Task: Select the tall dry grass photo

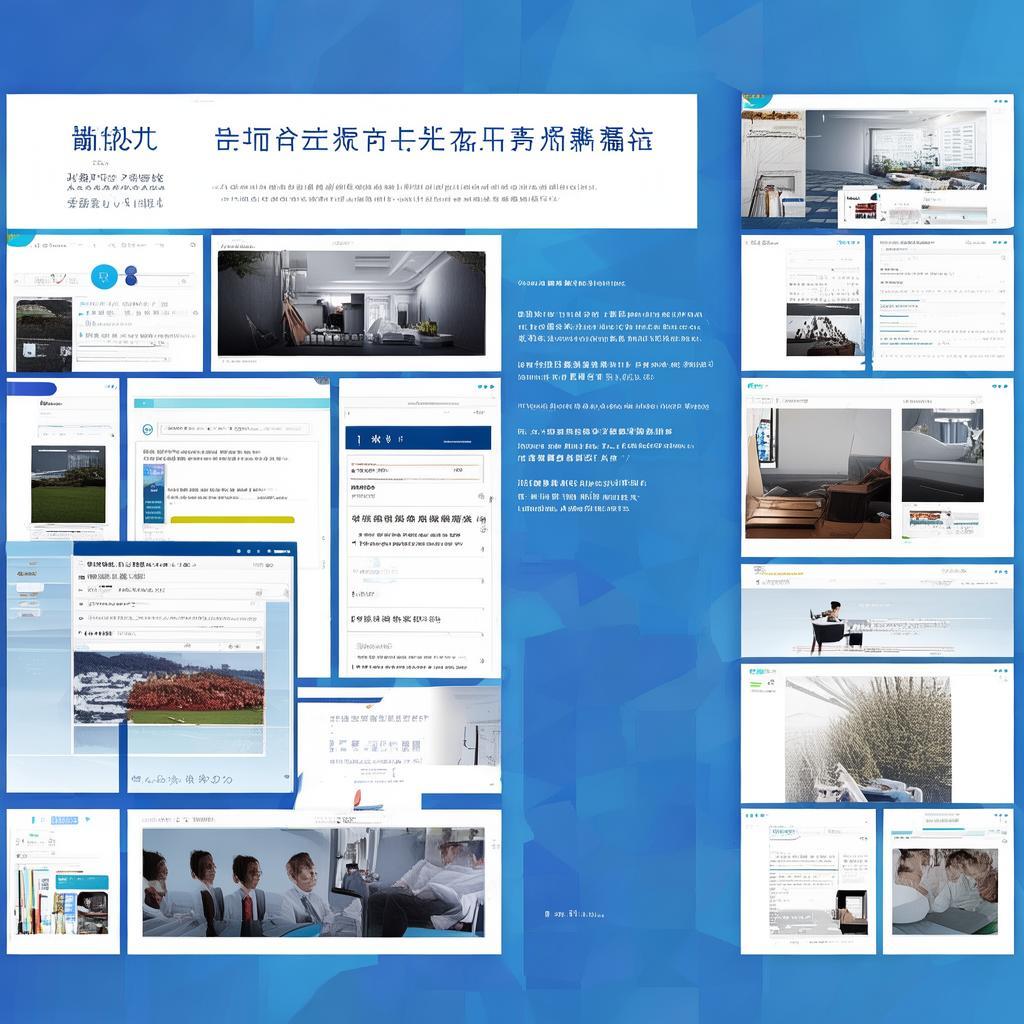Action: (x=867, y=738)
